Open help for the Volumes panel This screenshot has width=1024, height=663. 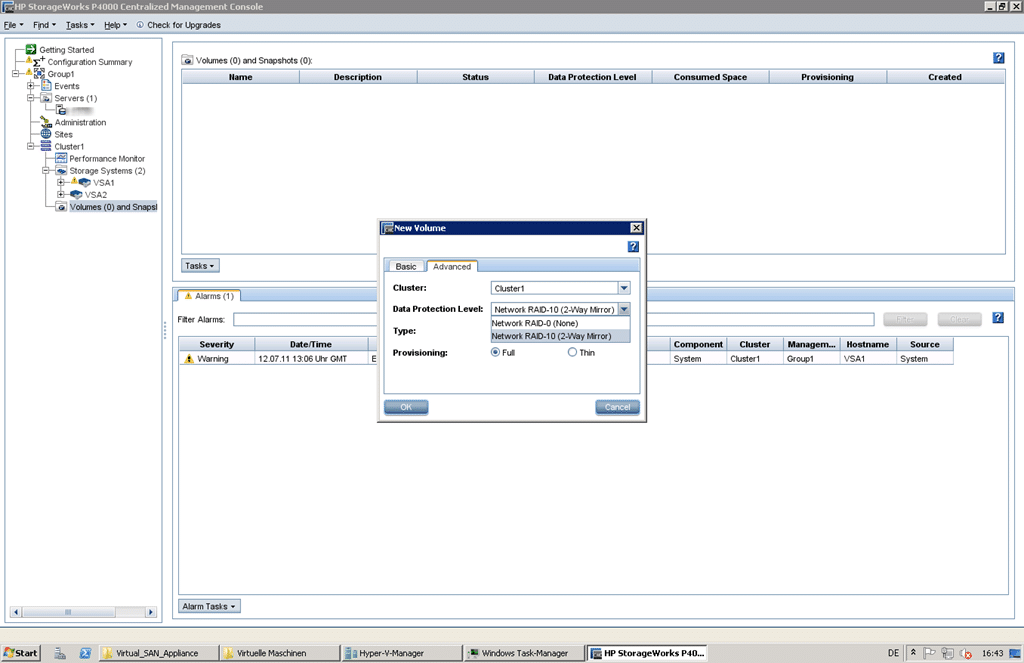coord(999,58)
